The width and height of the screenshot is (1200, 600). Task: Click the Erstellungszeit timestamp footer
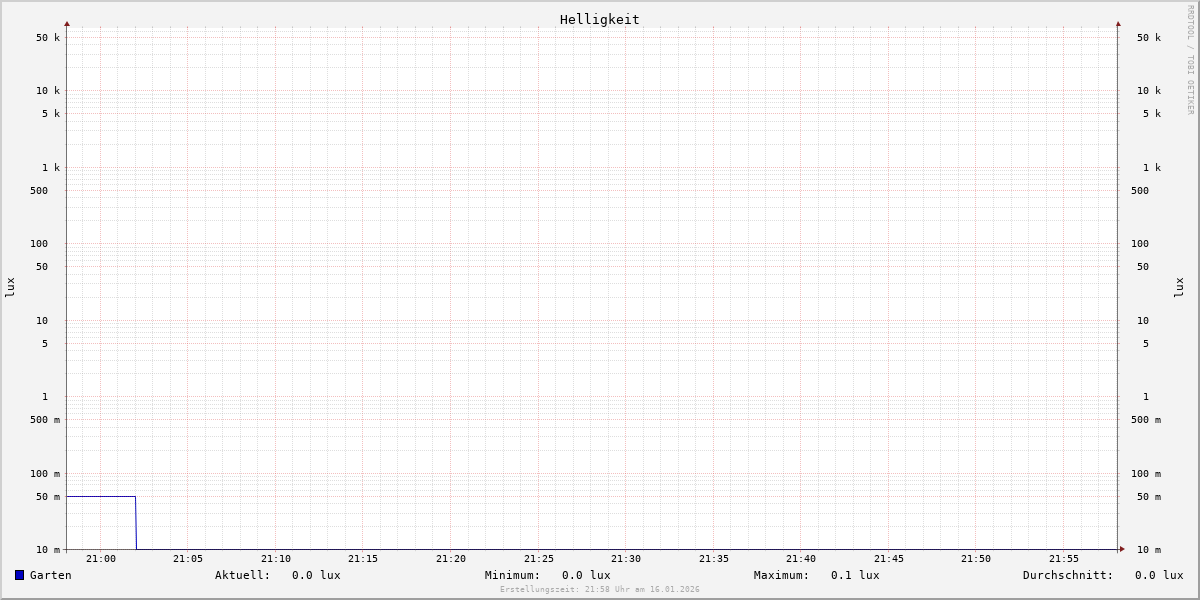coord(600,590)
